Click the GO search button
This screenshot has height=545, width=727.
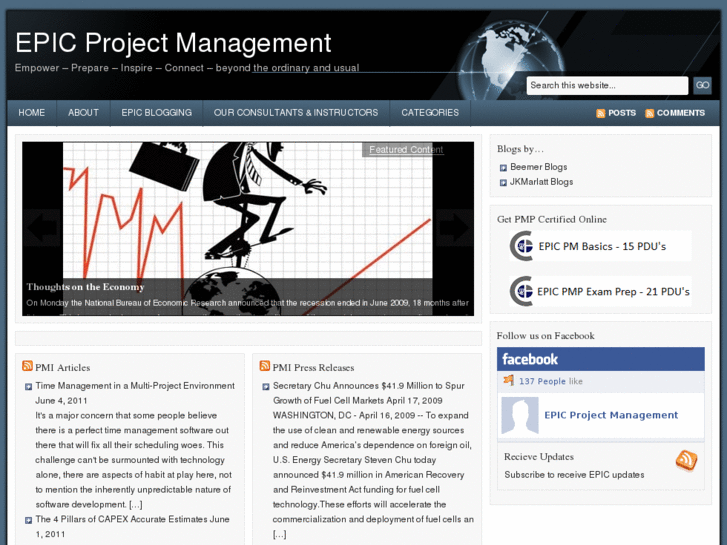(x=702, y=85)
